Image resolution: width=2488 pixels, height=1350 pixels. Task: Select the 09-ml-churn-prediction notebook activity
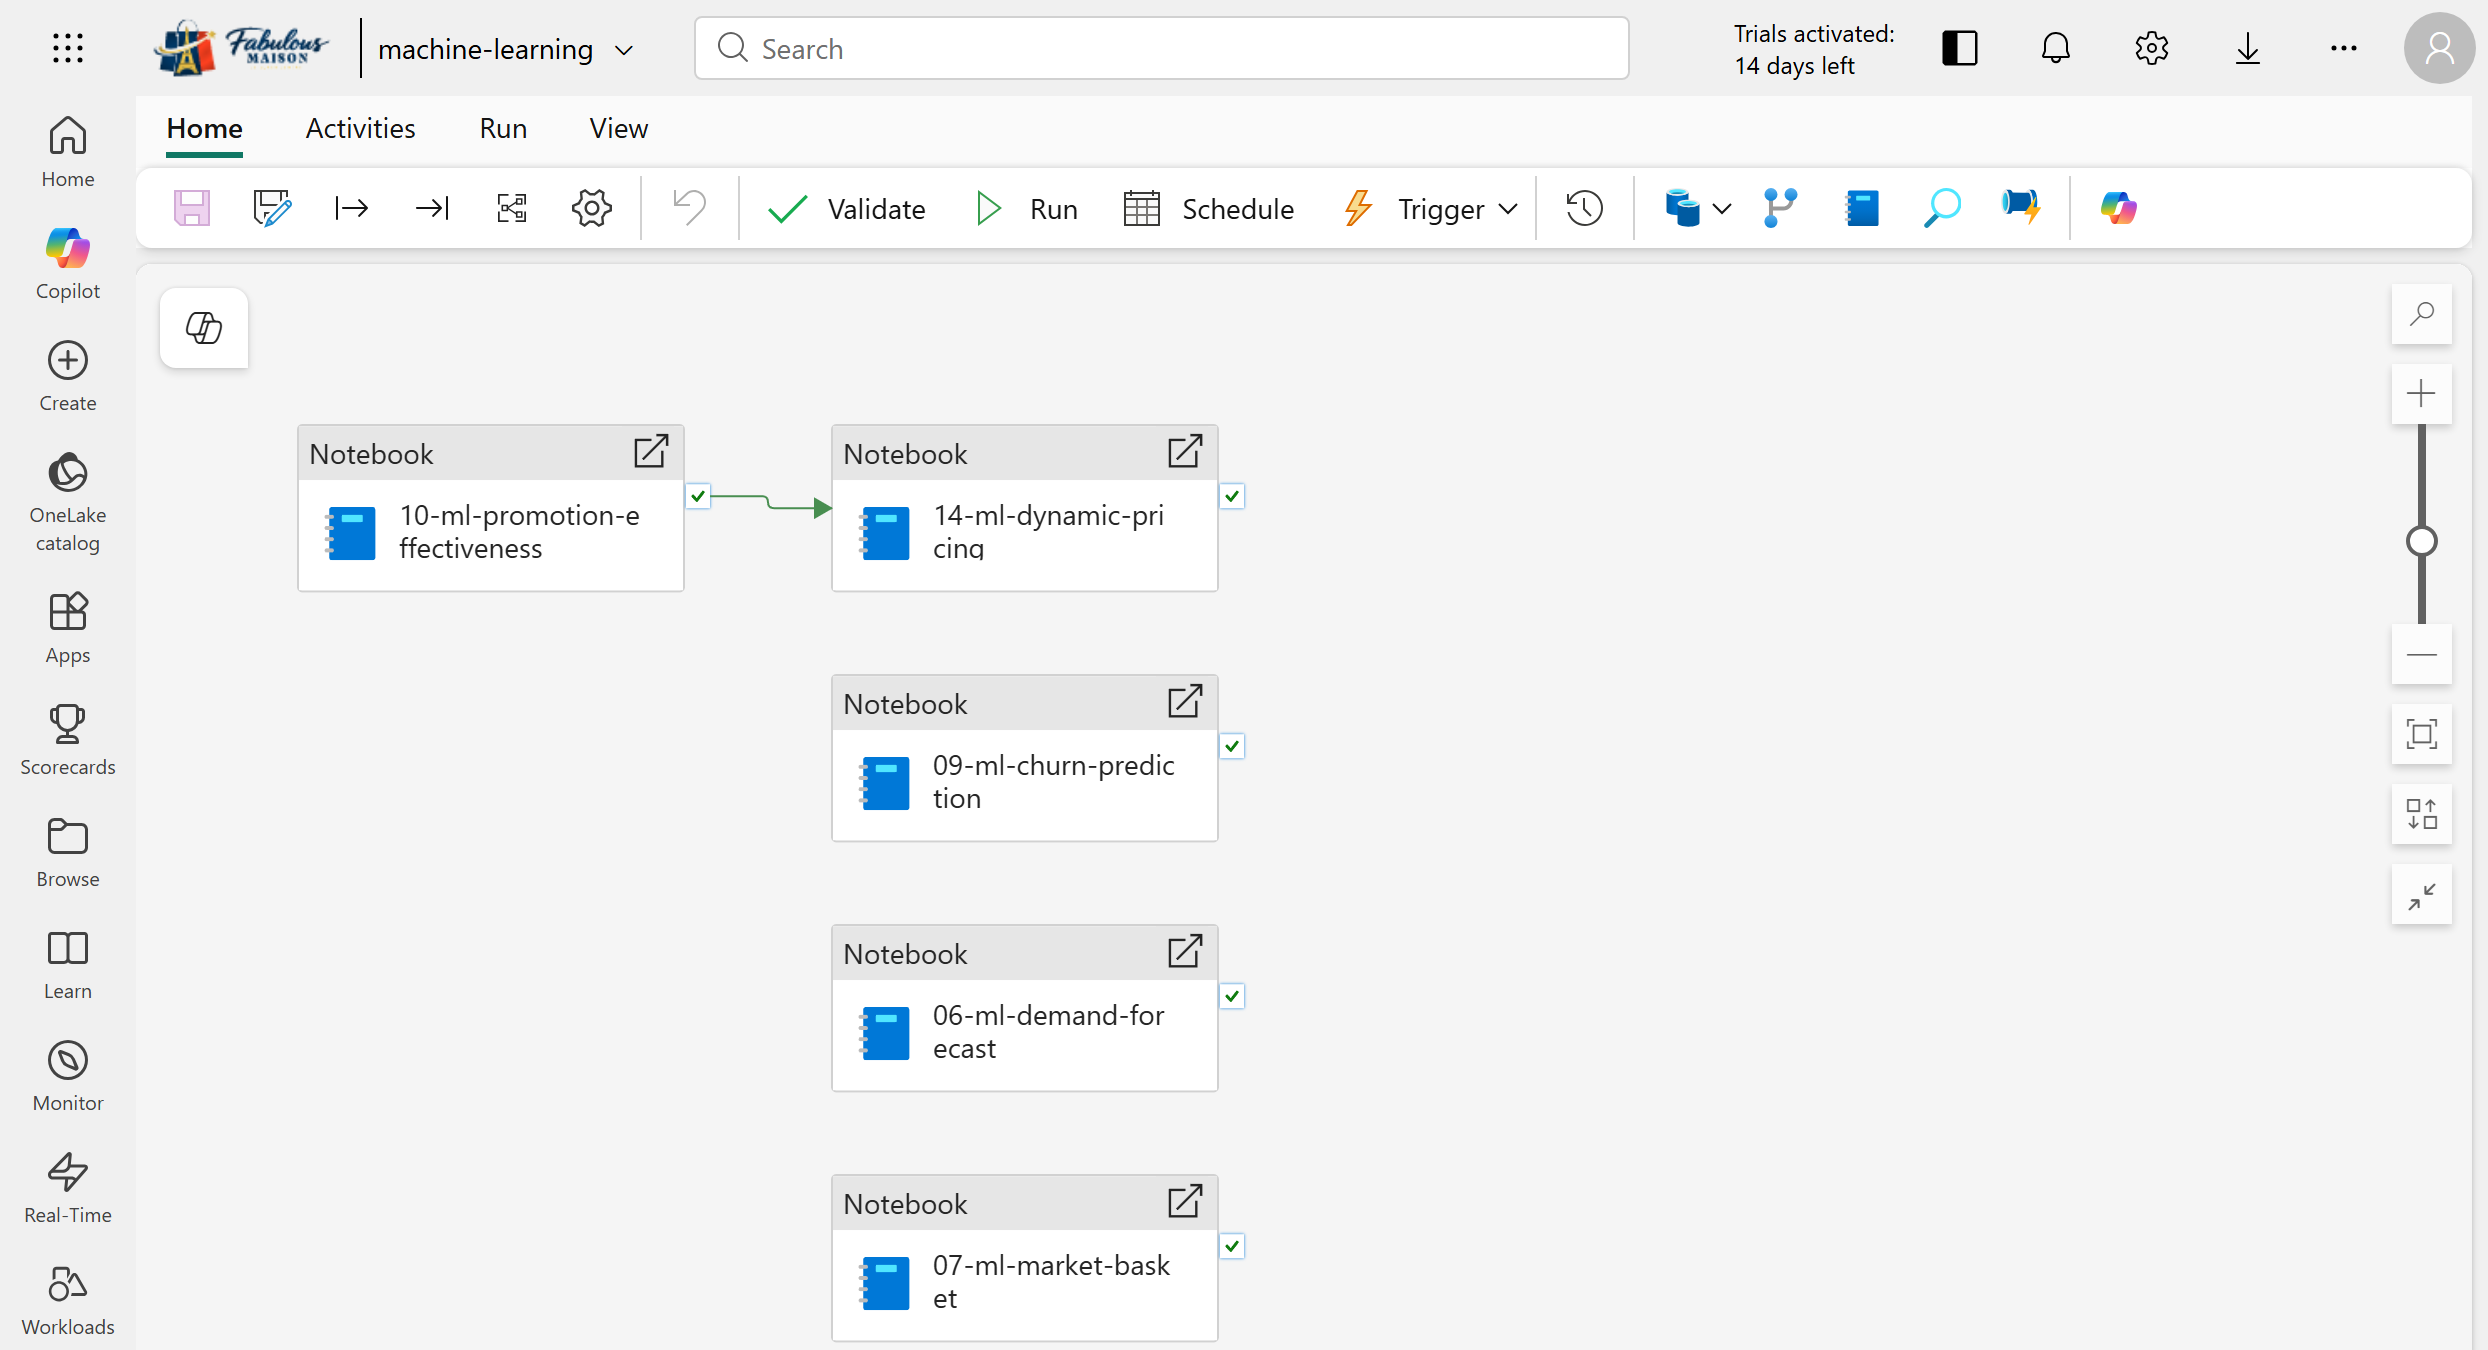coord(1025,758)
